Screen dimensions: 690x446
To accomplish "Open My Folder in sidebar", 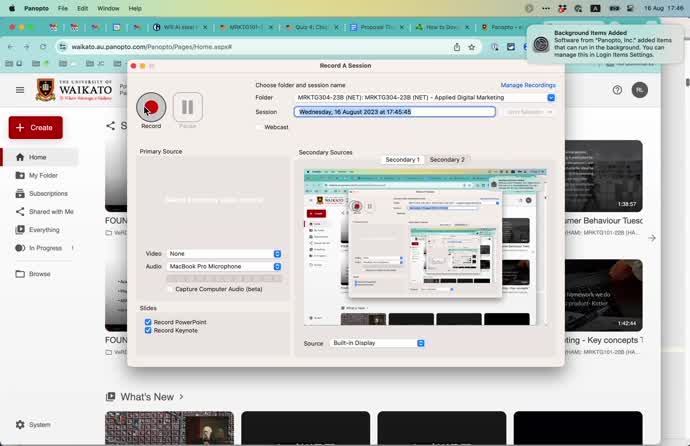I will click(x=41, y=175).
